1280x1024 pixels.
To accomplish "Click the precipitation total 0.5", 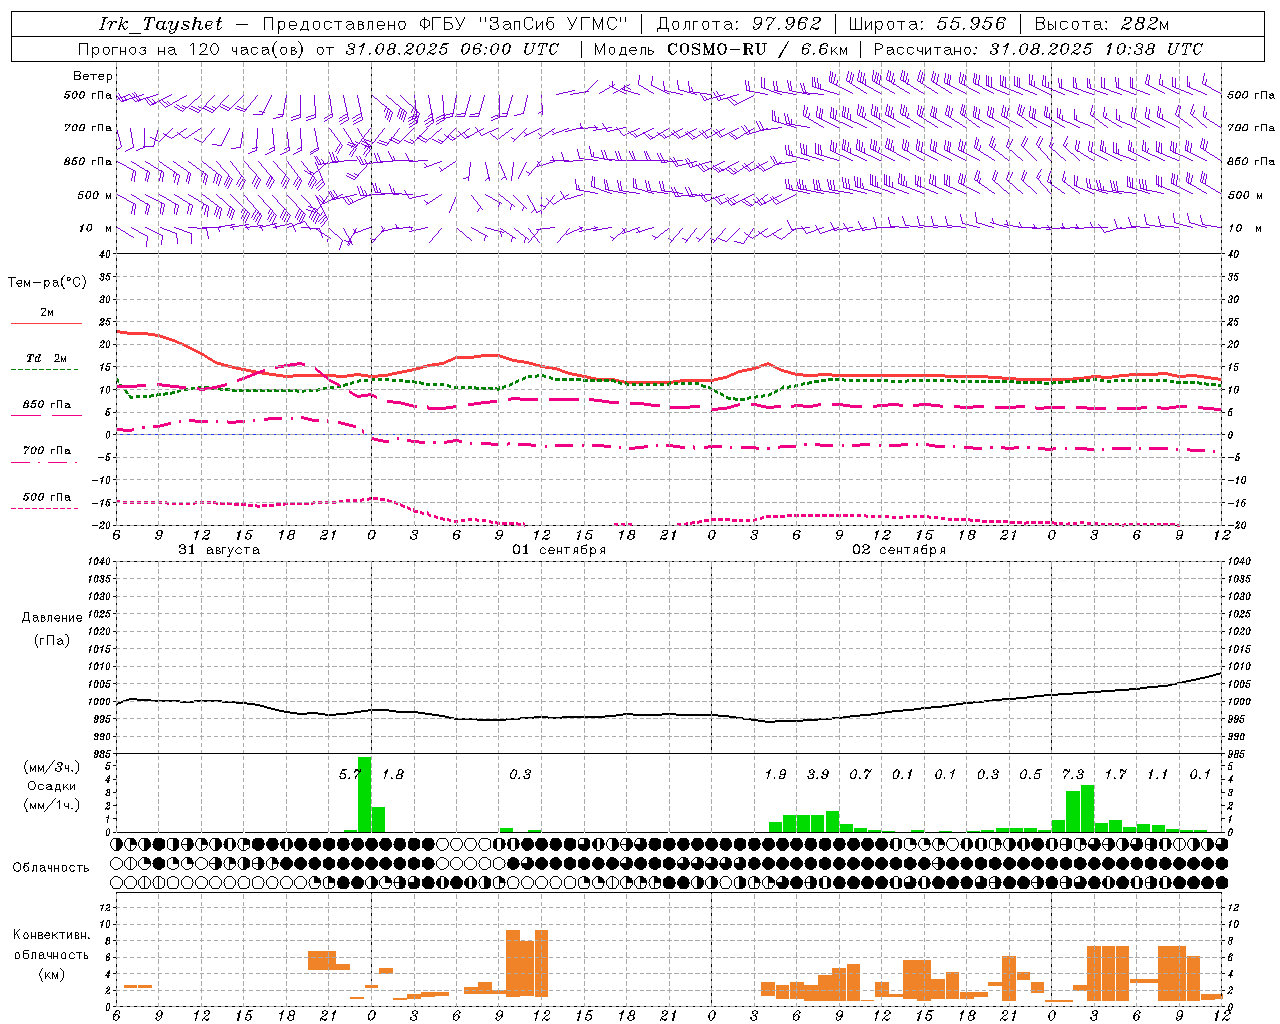I will (x=1030, y=774).
